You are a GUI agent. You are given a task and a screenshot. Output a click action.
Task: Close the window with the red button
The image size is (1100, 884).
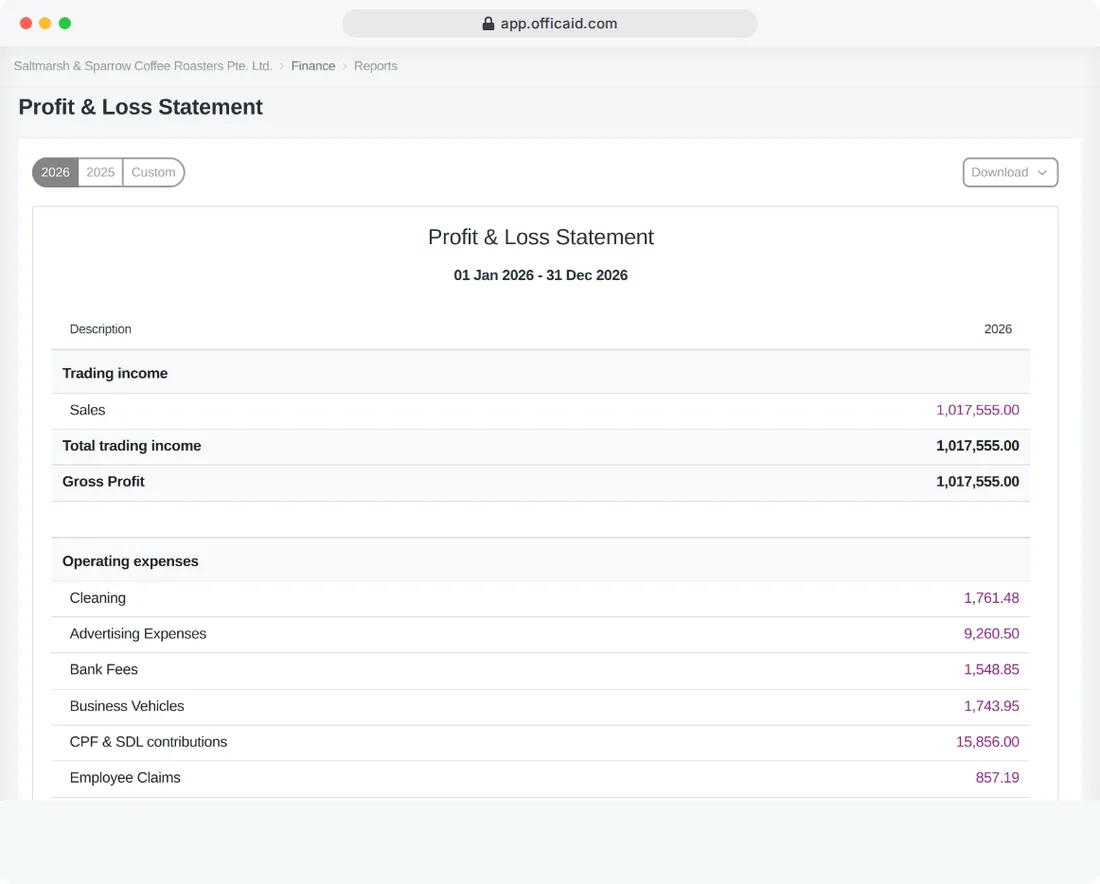click(26, 24)
